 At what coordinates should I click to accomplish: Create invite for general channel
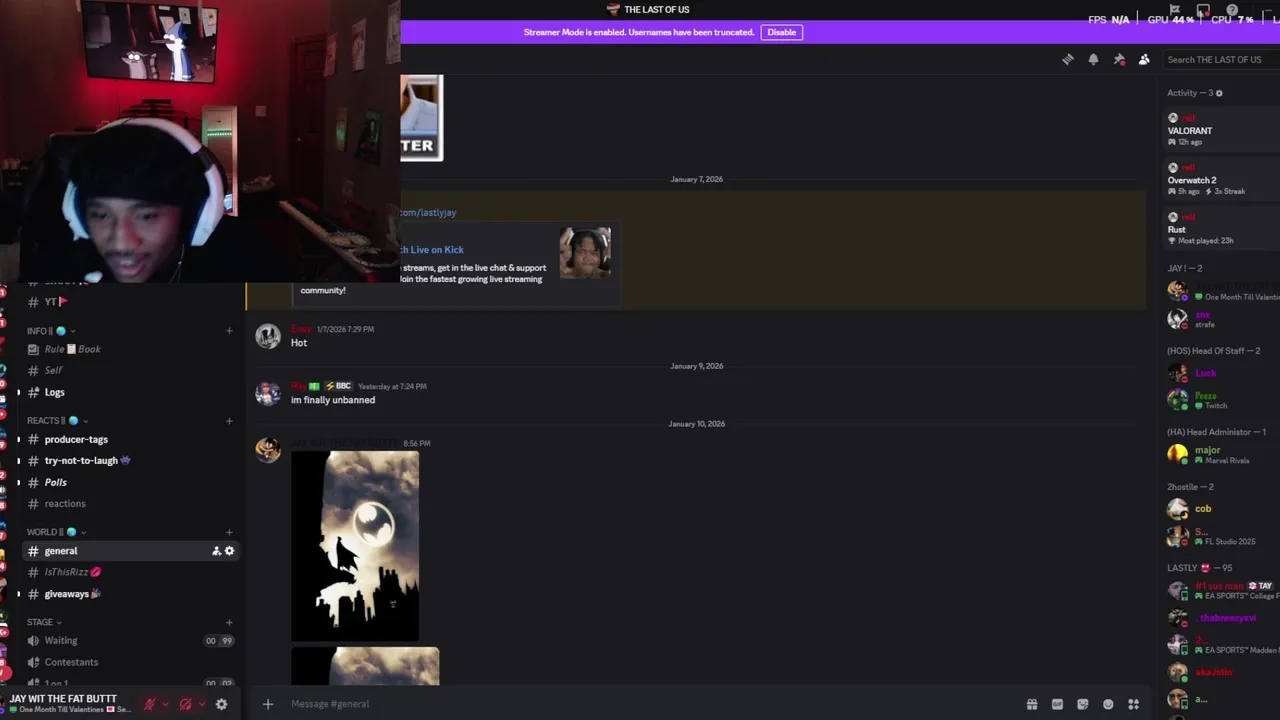click(216, 551)
